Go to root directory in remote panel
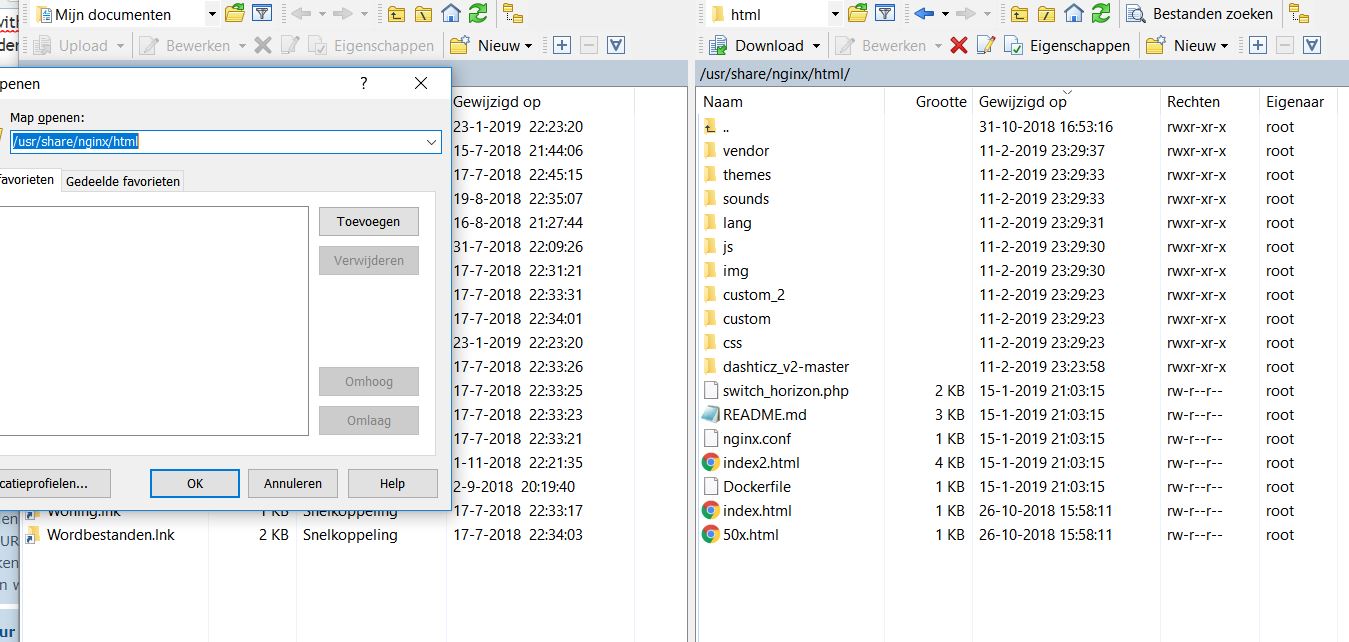1349x642 pixels. pos(1047,13)
